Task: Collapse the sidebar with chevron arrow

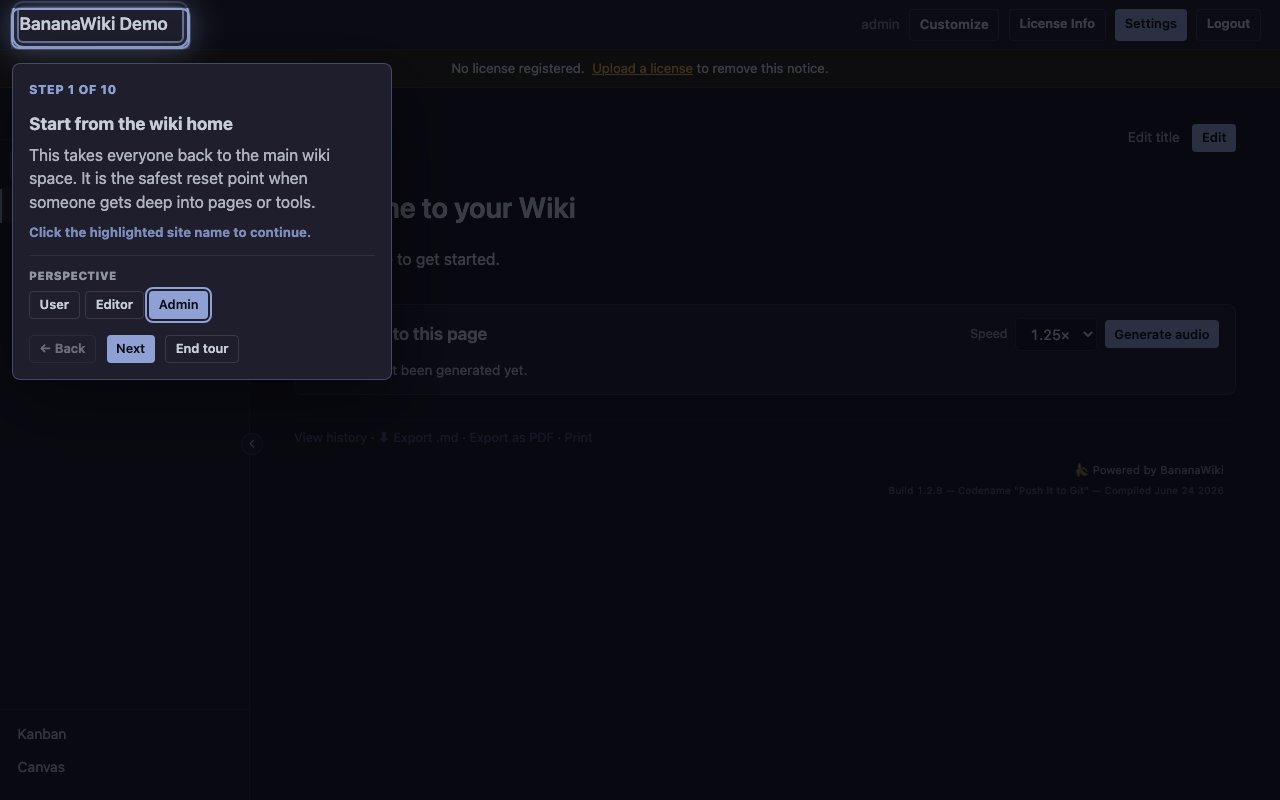Action: pos(252,444)
